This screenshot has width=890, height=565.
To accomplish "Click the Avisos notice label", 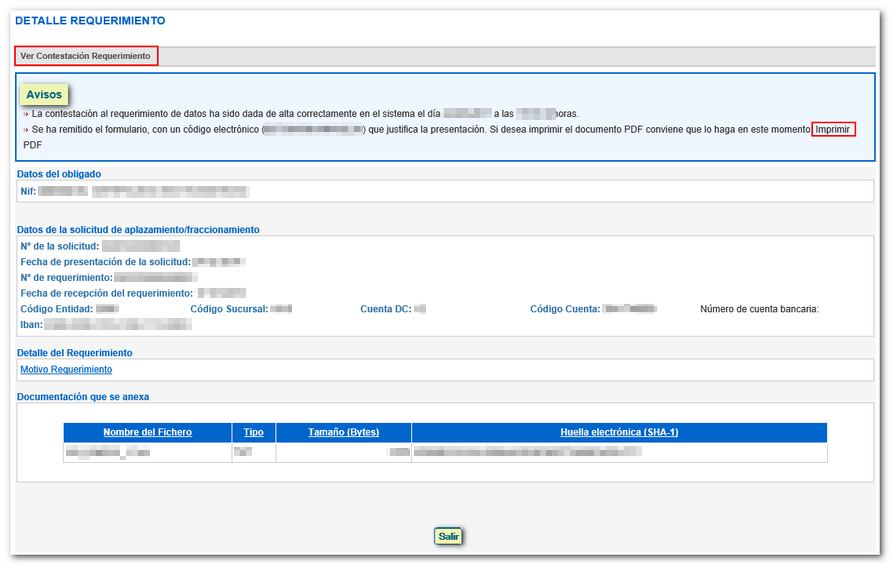I will [x=44, y=95].
